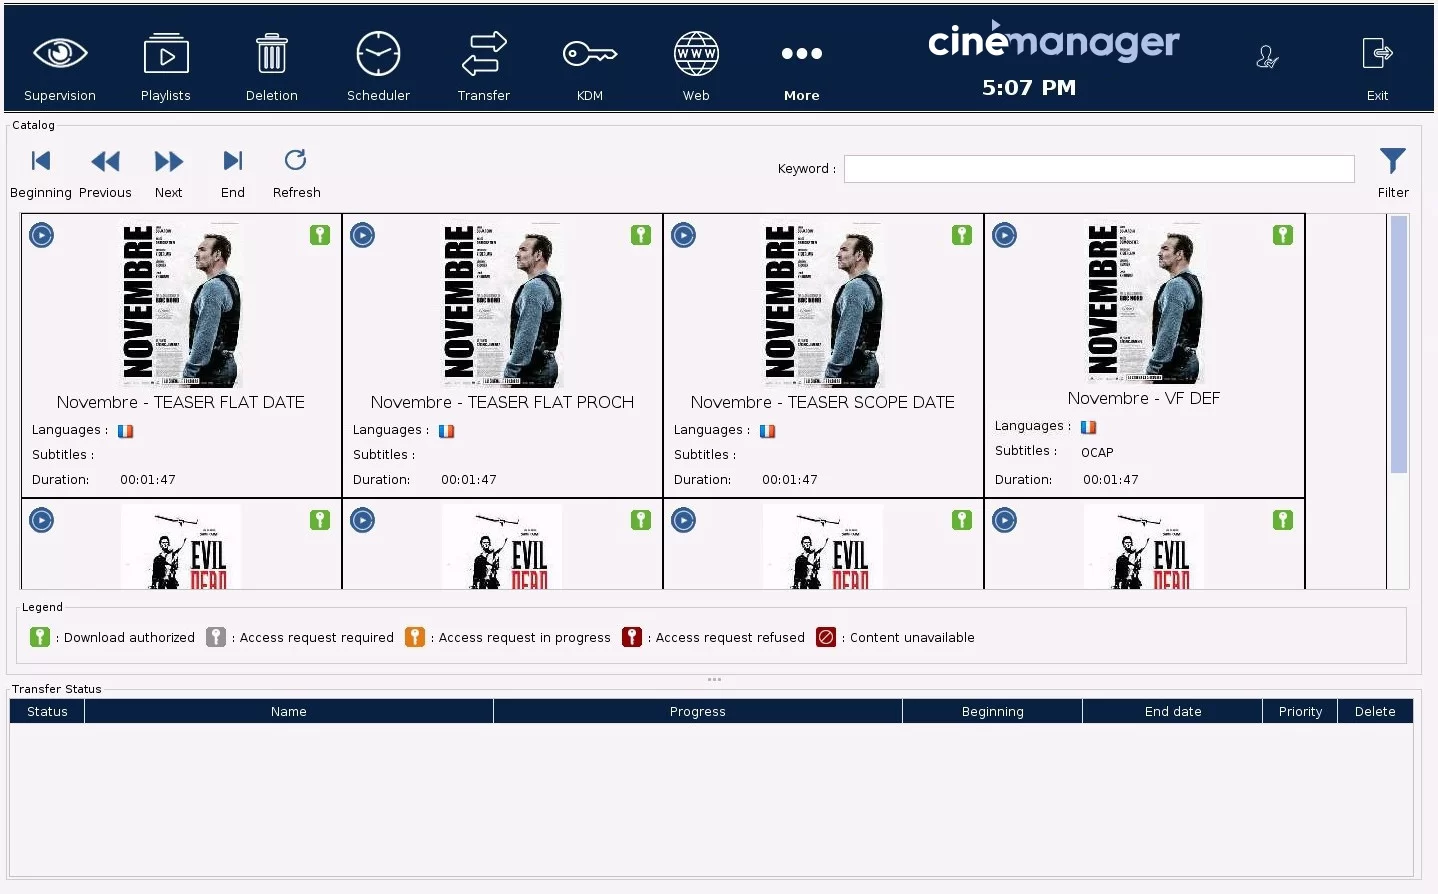Image resolution: width=1438 pixels, height=894 pixels.
Task: Refresh the catalog list
Action: pos(296,162)
